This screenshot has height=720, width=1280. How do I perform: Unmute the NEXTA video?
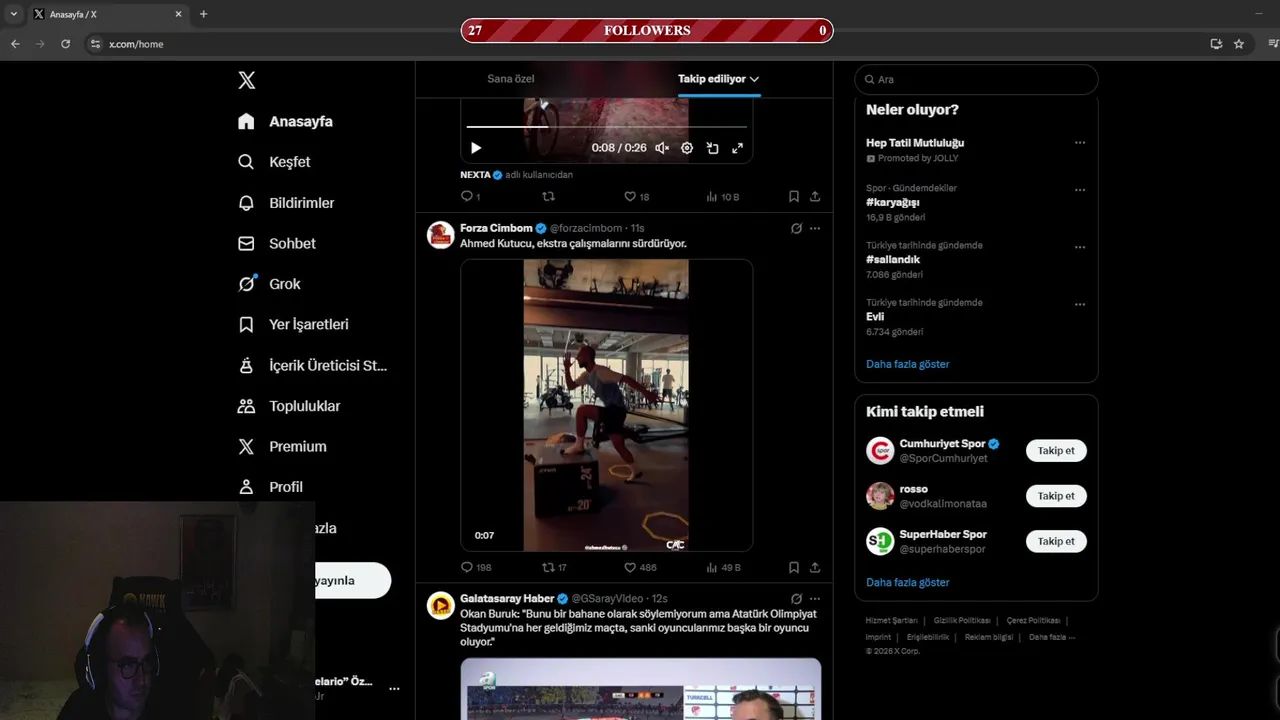pos(661,148)
